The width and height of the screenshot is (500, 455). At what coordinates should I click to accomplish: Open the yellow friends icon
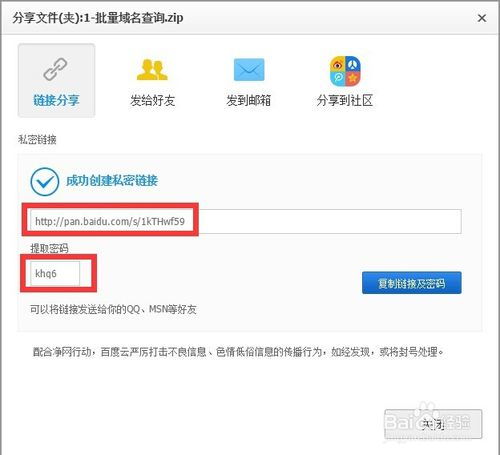[152, 70]
